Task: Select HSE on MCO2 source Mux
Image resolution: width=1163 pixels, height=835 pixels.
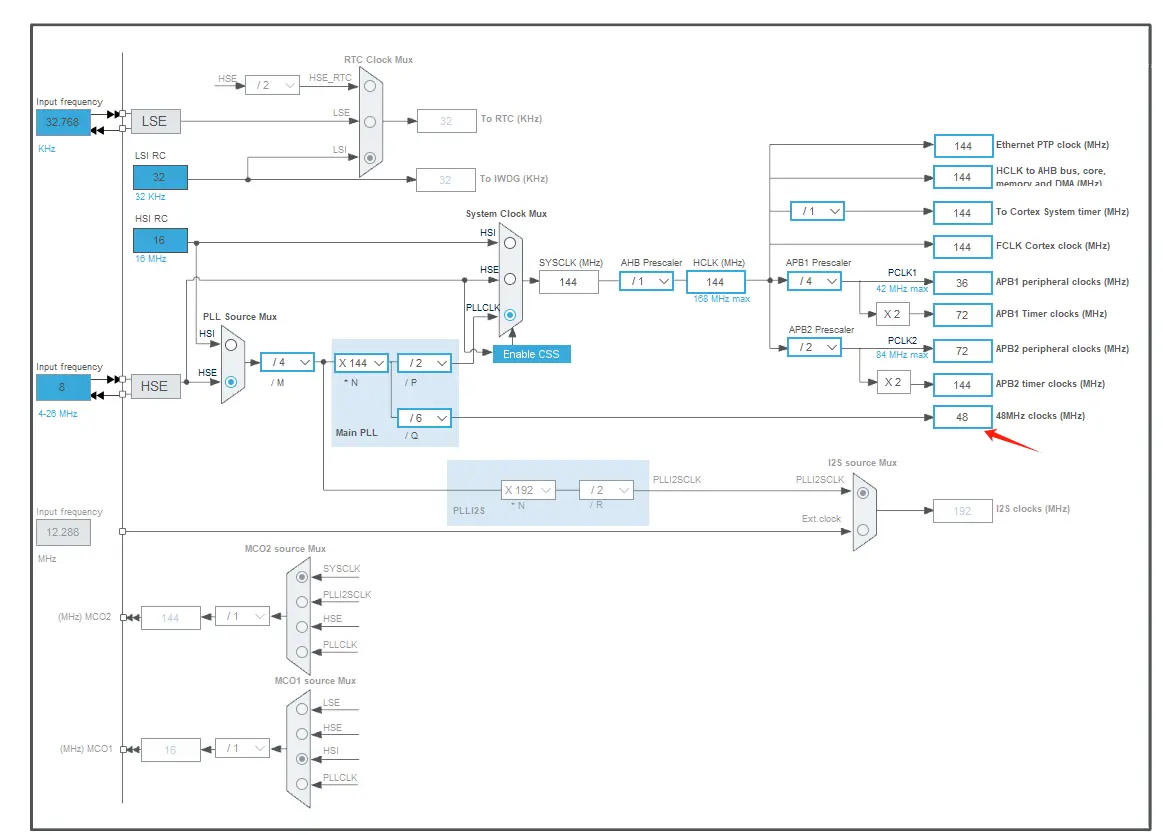Action: (302, 627)
